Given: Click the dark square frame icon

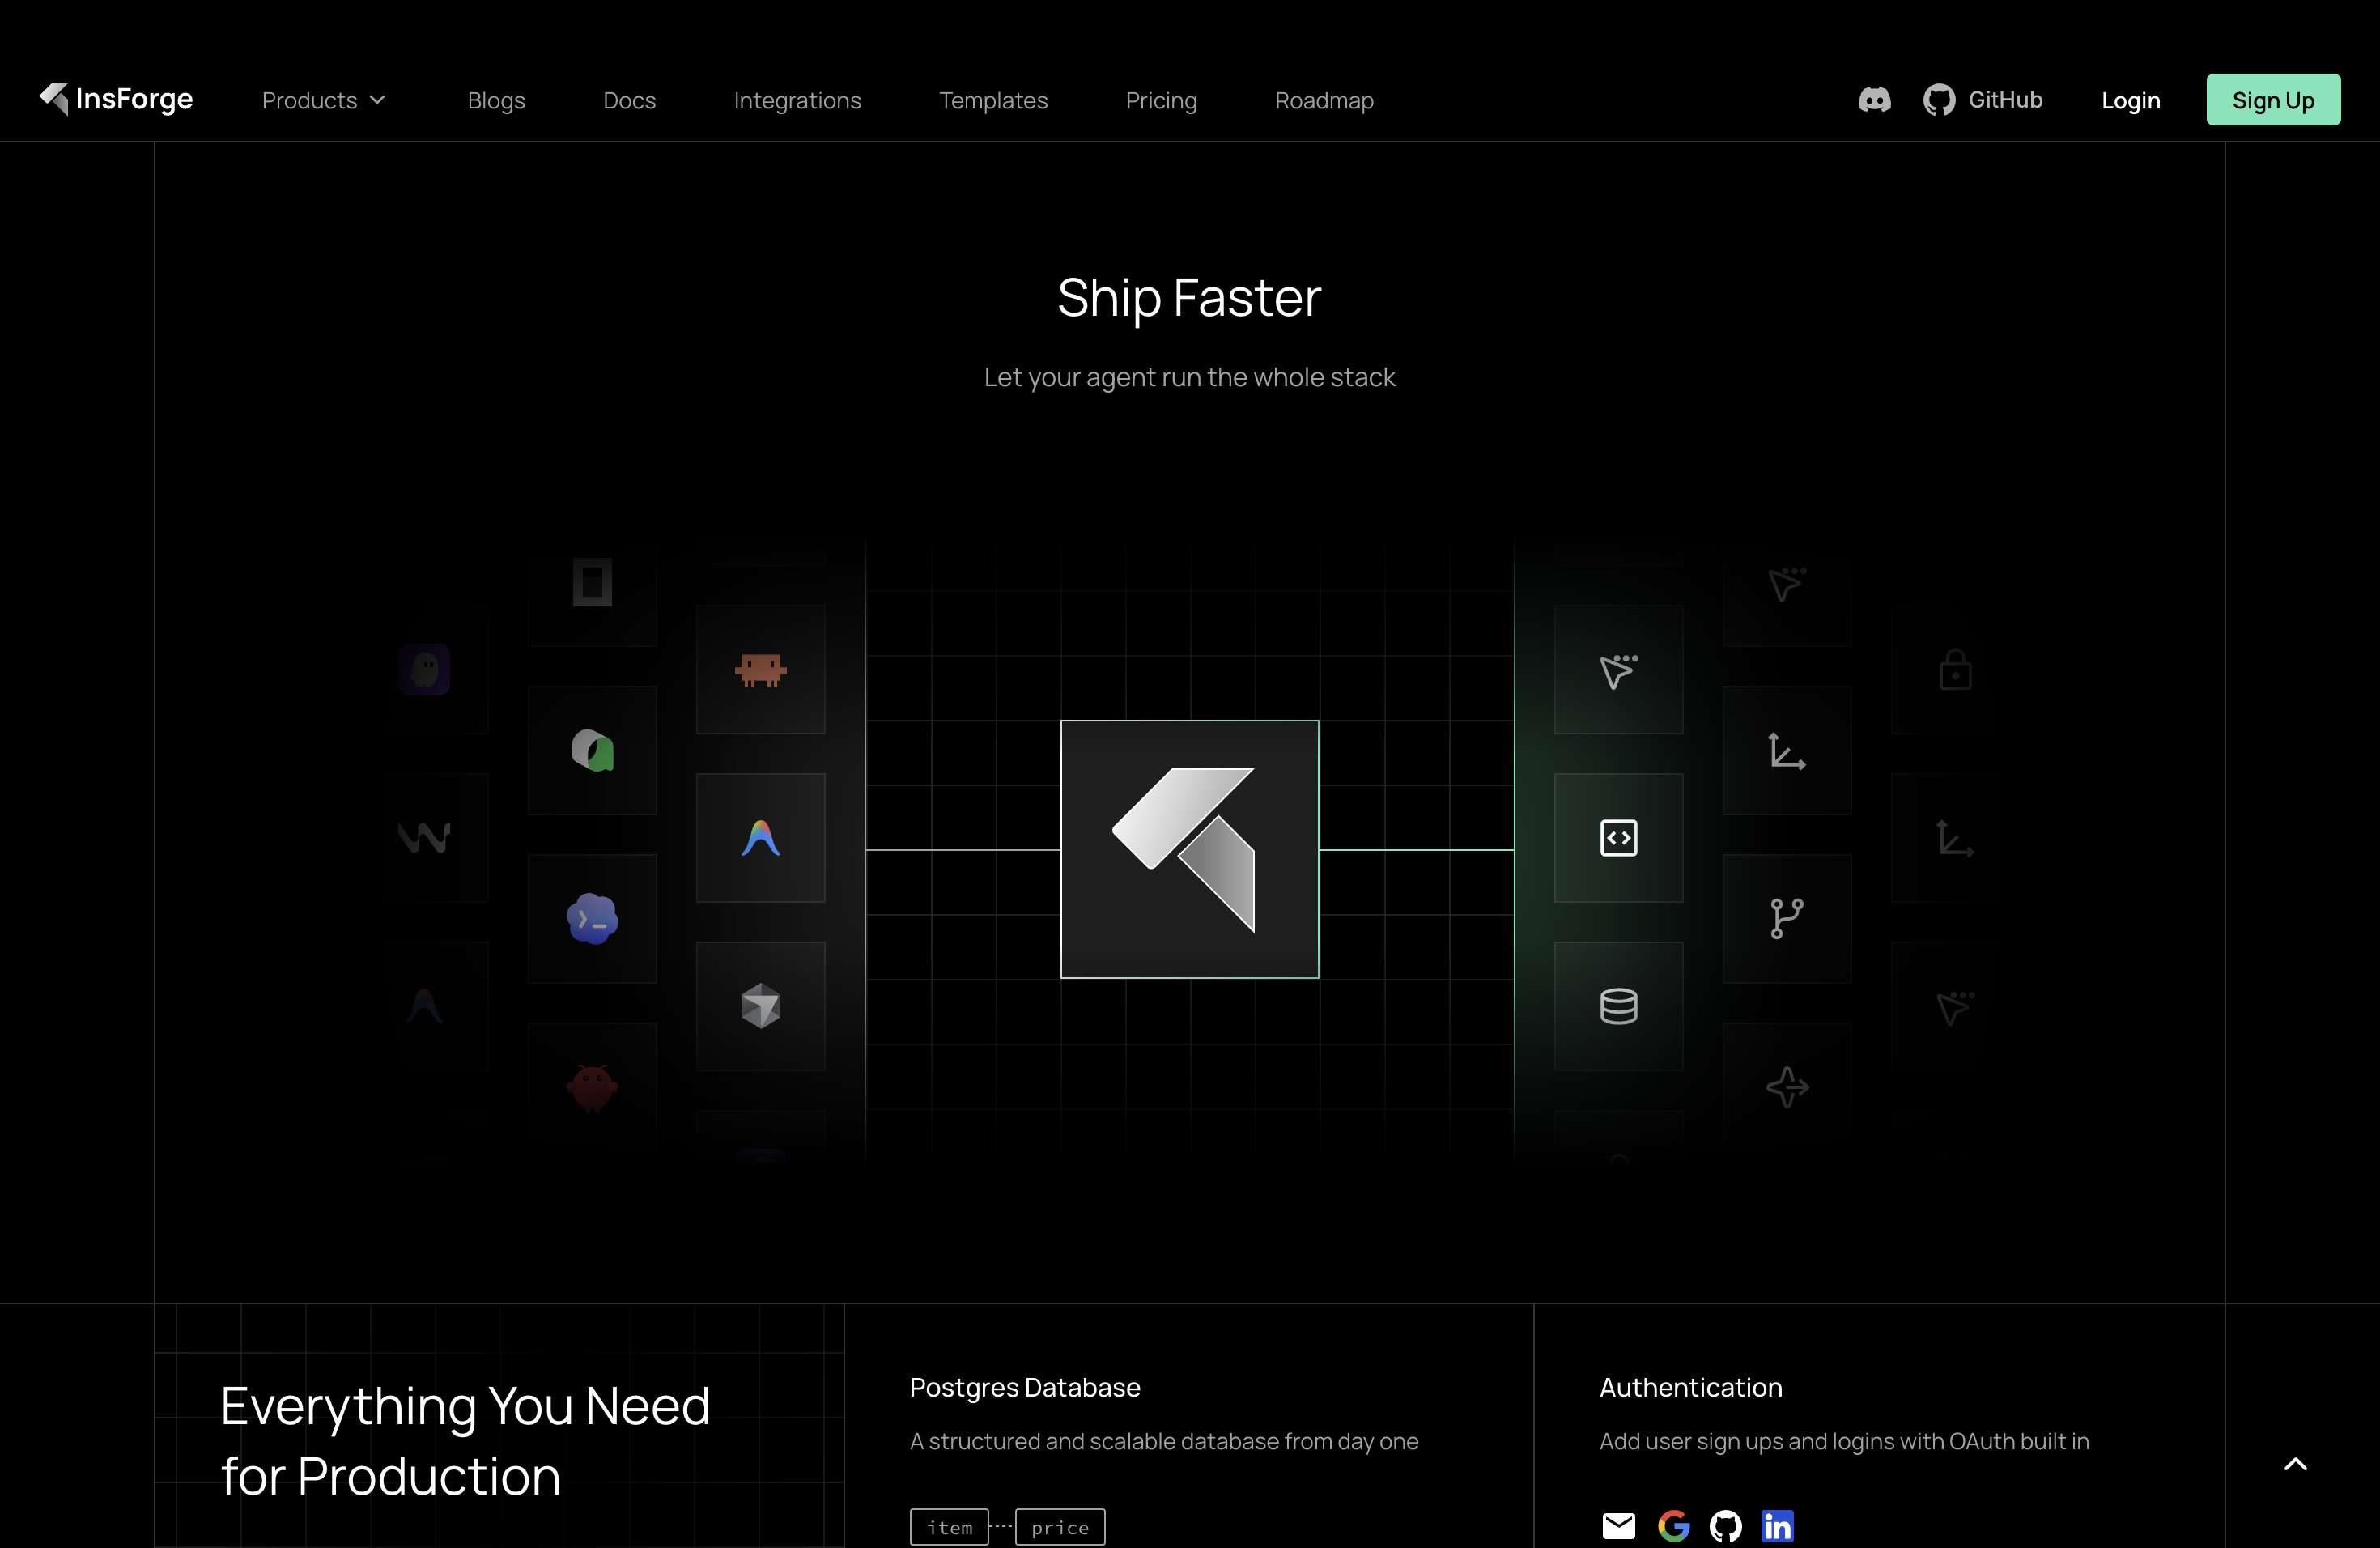Looking at the screenshot, I should pyautogui.click(x=592, y=582).
